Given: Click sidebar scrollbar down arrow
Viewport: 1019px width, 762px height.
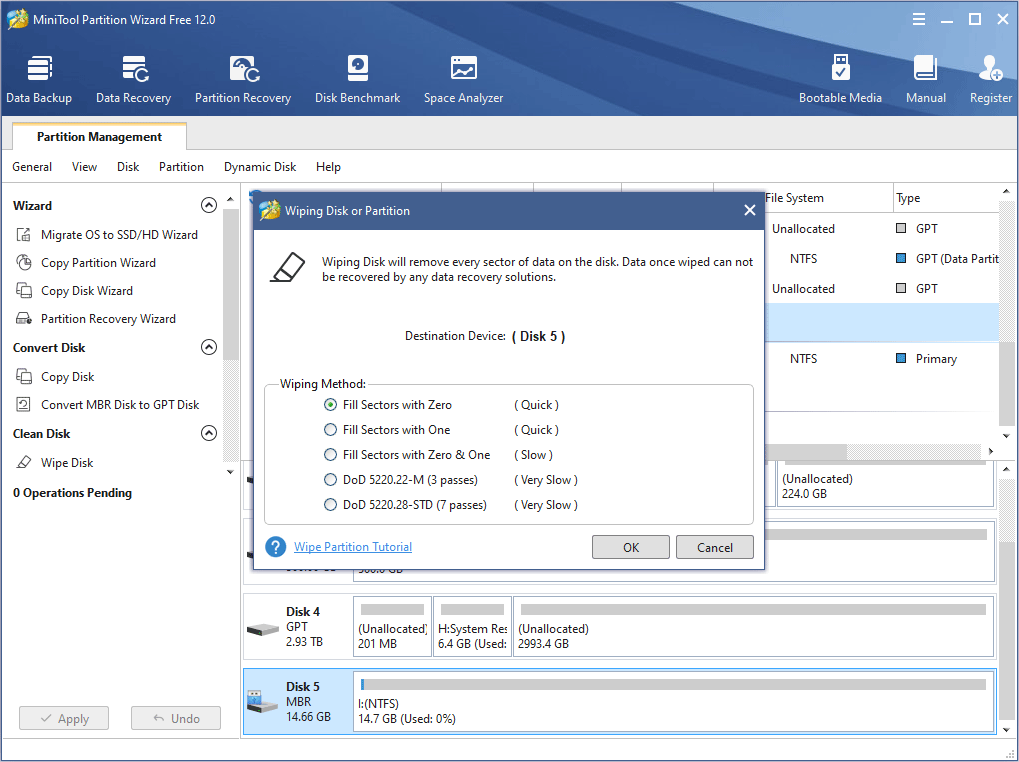Looking at the screenshot, I should [230, 472].
